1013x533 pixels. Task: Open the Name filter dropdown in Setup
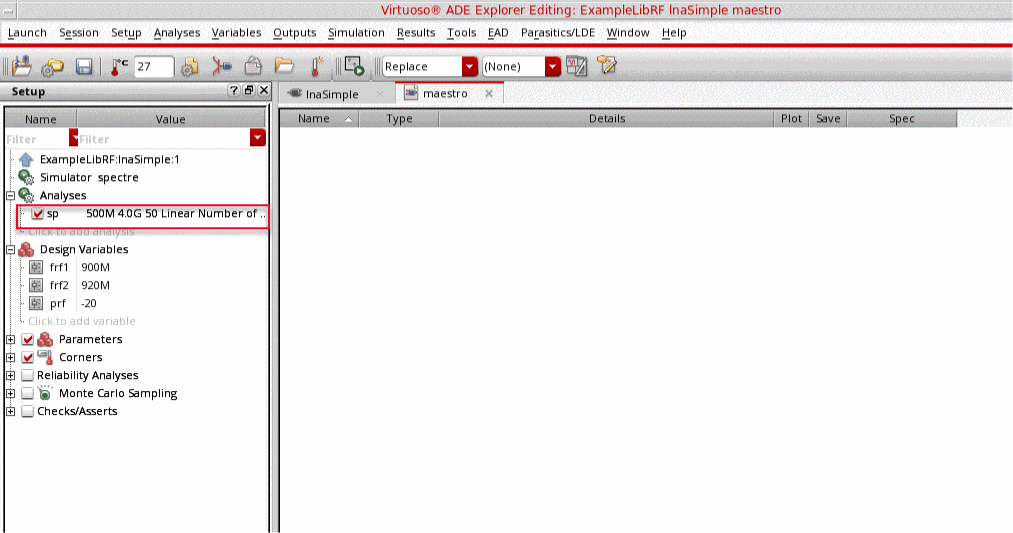(73, 138)
